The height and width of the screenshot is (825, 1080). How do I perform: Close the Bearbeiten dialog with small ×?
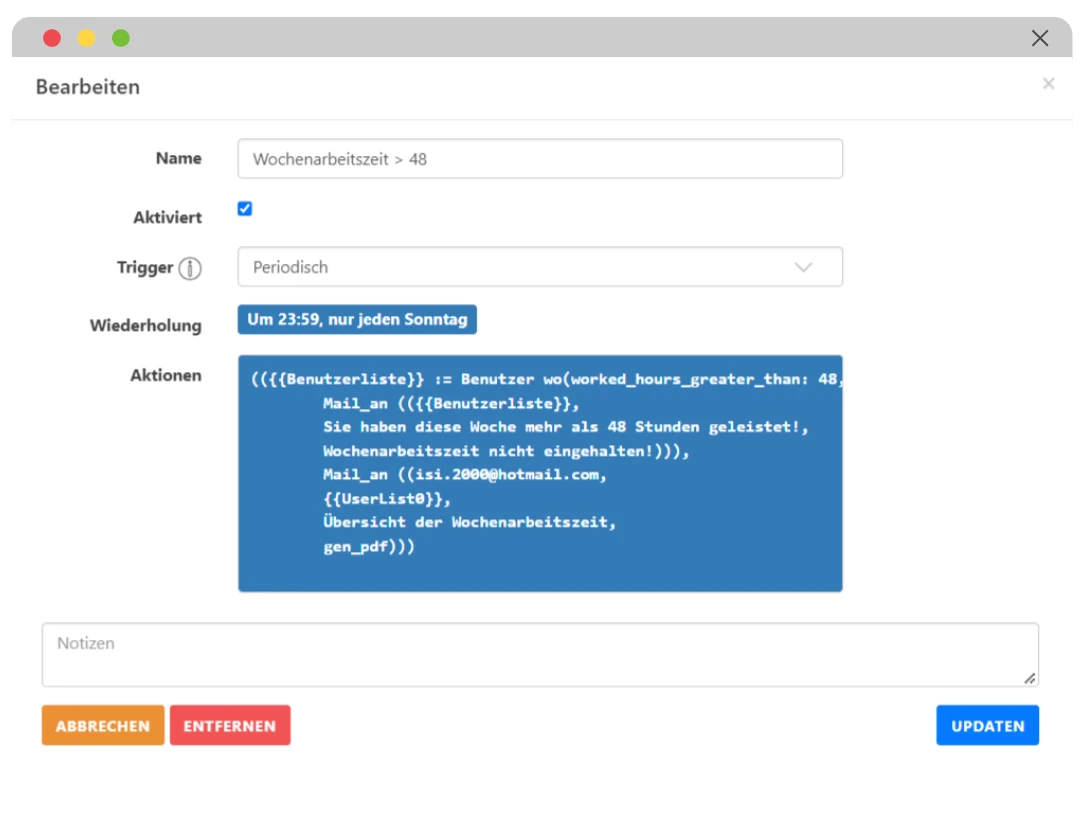1048,84
